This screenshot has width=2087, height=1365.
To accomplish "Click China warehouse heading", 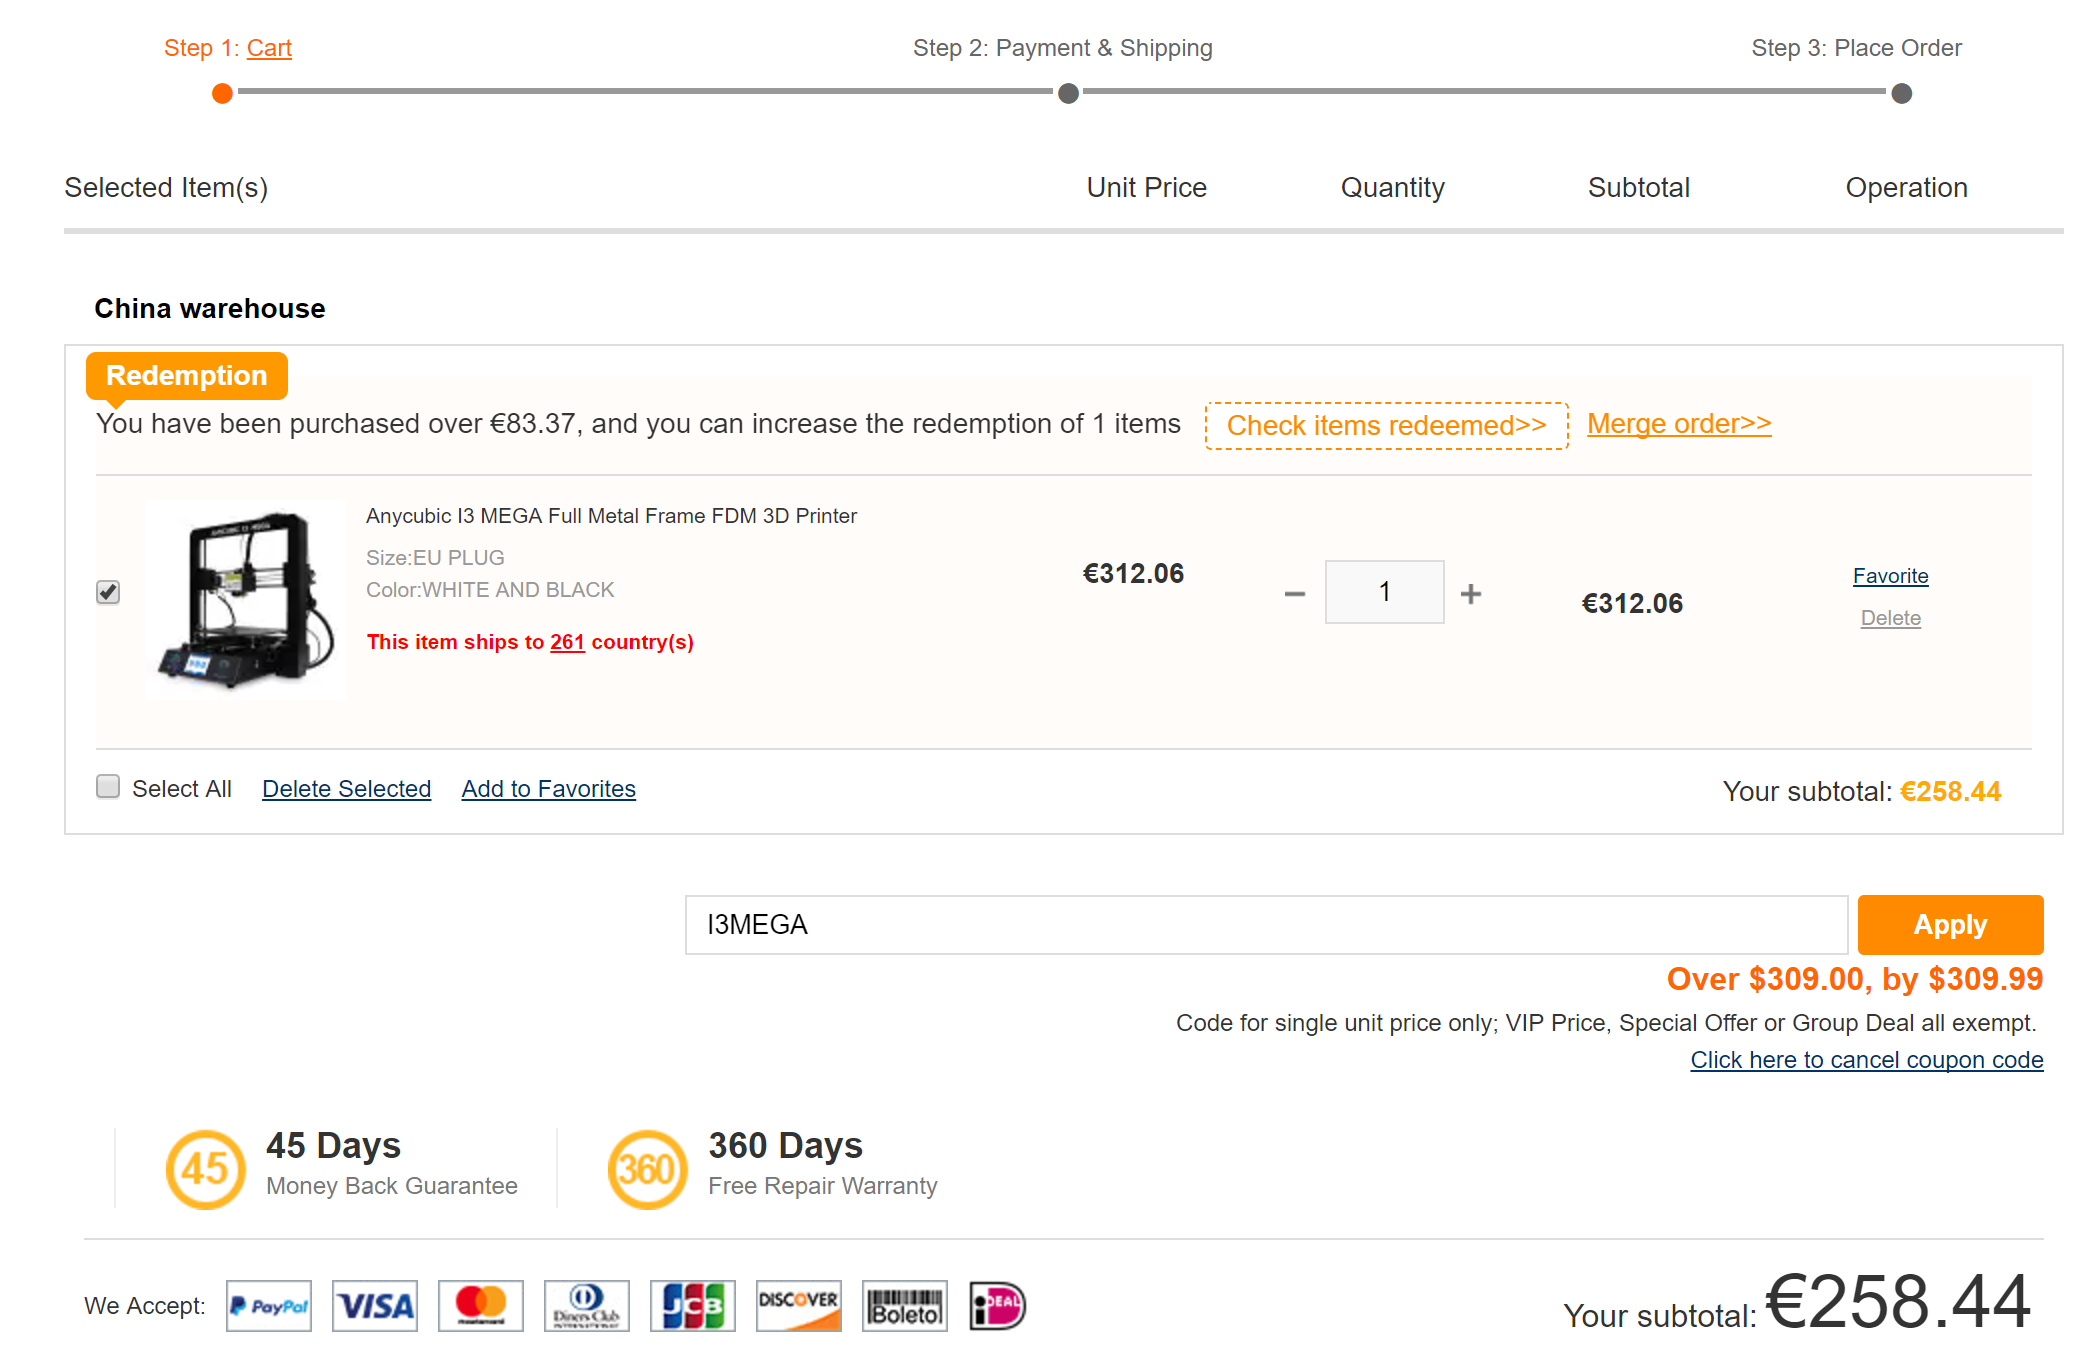I will 210,308.
